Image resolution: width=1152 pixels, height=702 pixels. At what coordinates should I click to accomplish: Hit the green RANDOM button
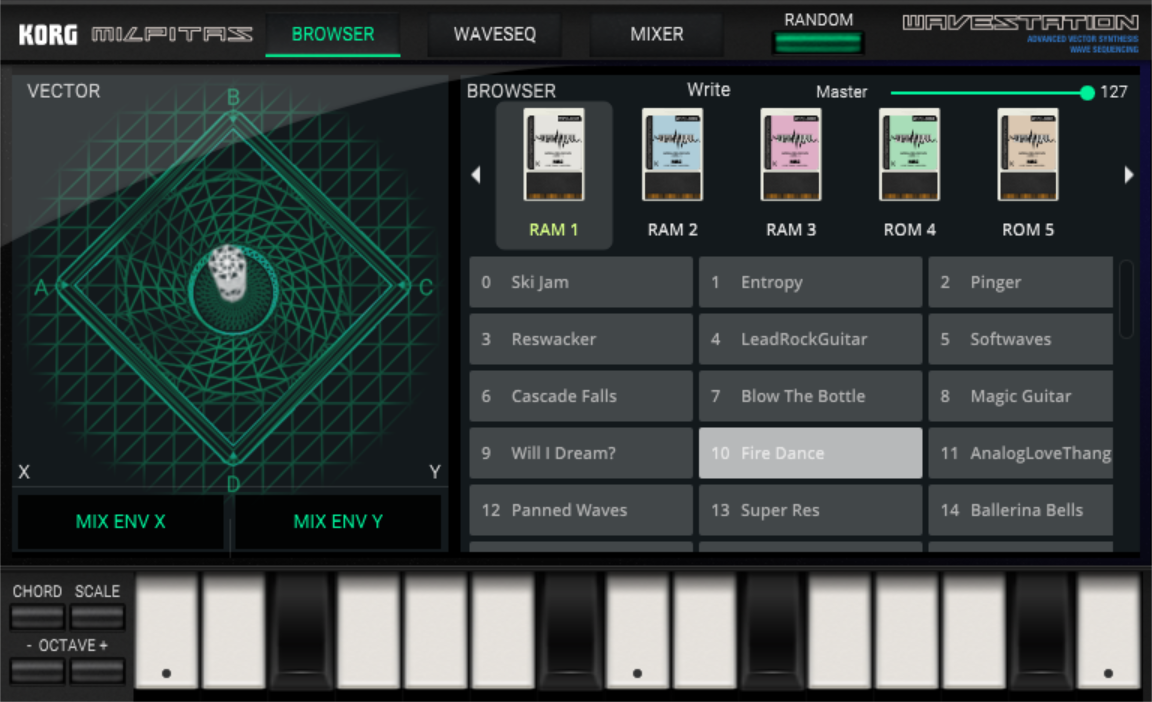coord(818,43)
